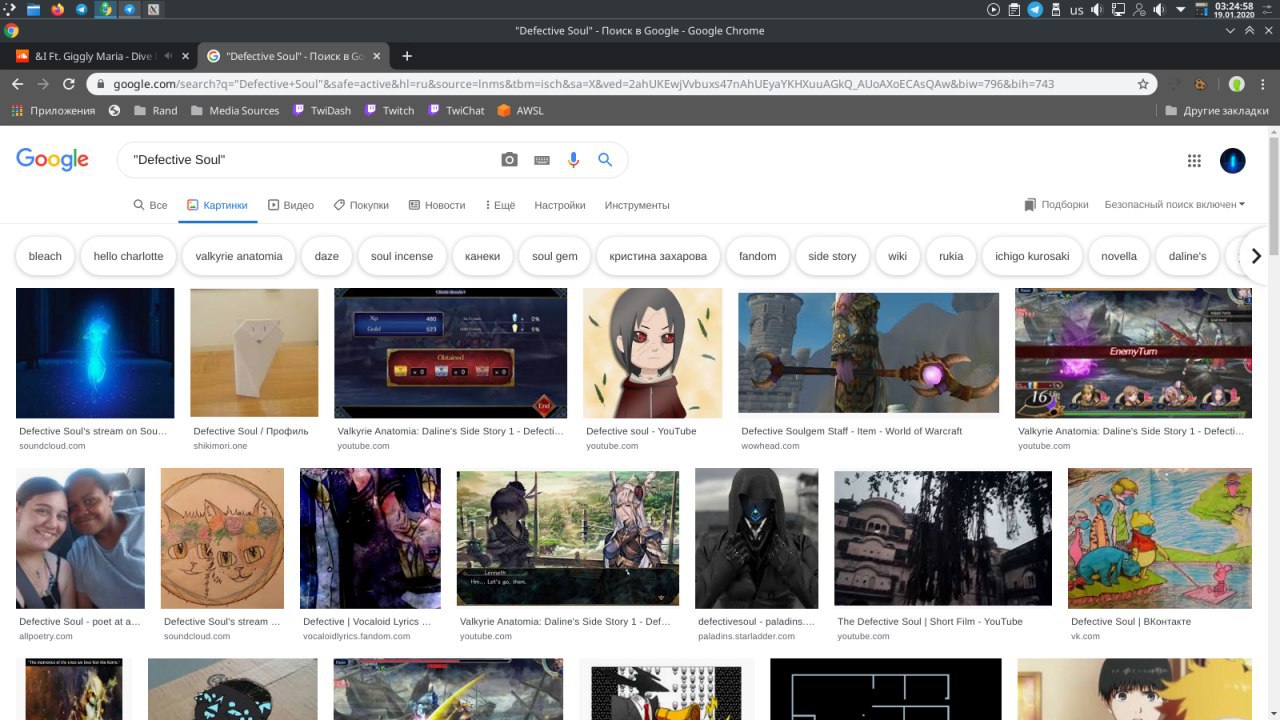The image size is (1280, 720).
Task: Open the Chrome profile avatar
Action: click(1237, 84)
